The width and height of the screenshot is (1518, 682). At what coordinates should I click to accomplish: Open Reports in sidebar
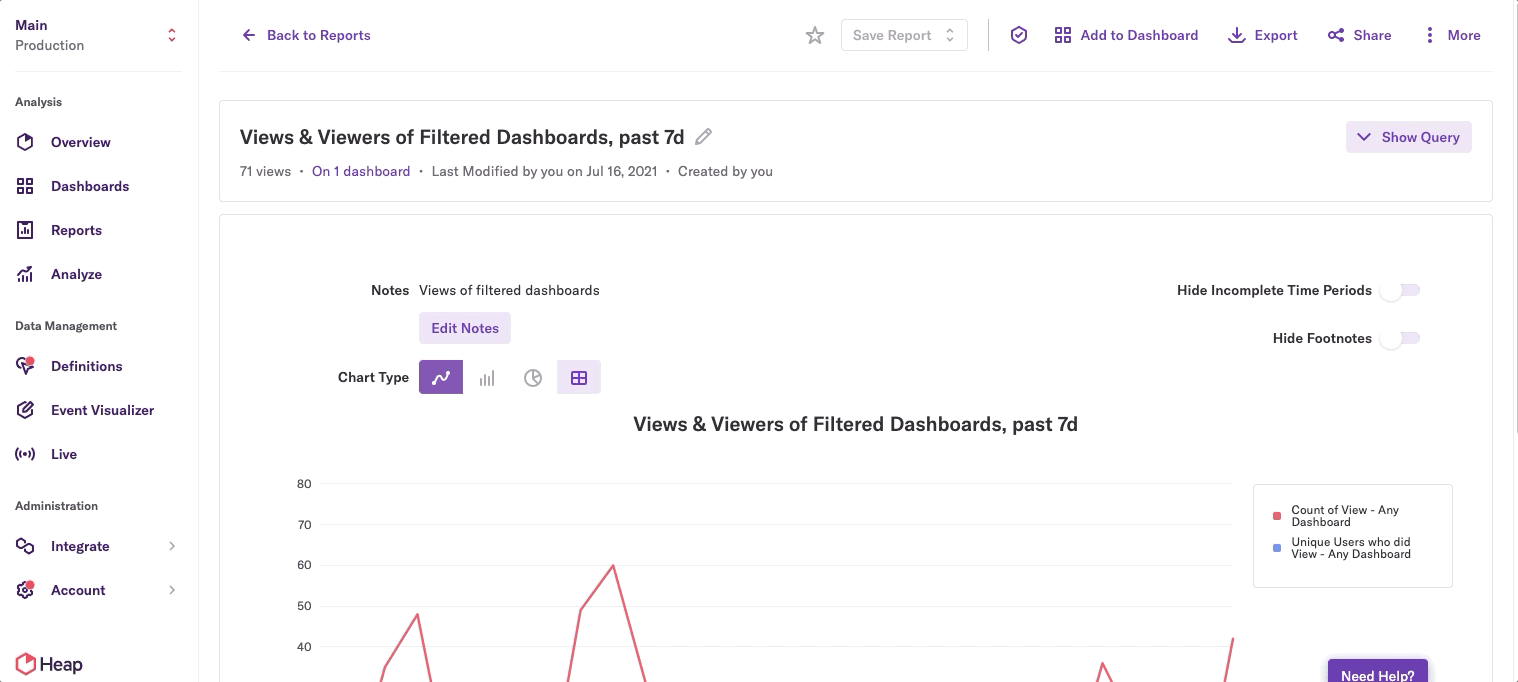click(77, 230)
